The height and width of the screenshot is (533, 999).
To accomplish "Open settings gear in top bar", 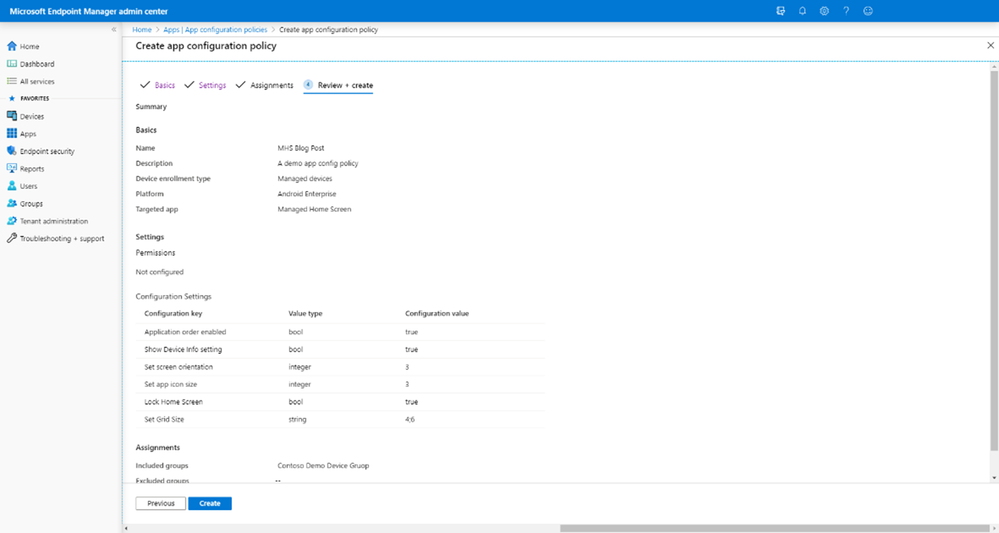I will click(x=824, y=11).
